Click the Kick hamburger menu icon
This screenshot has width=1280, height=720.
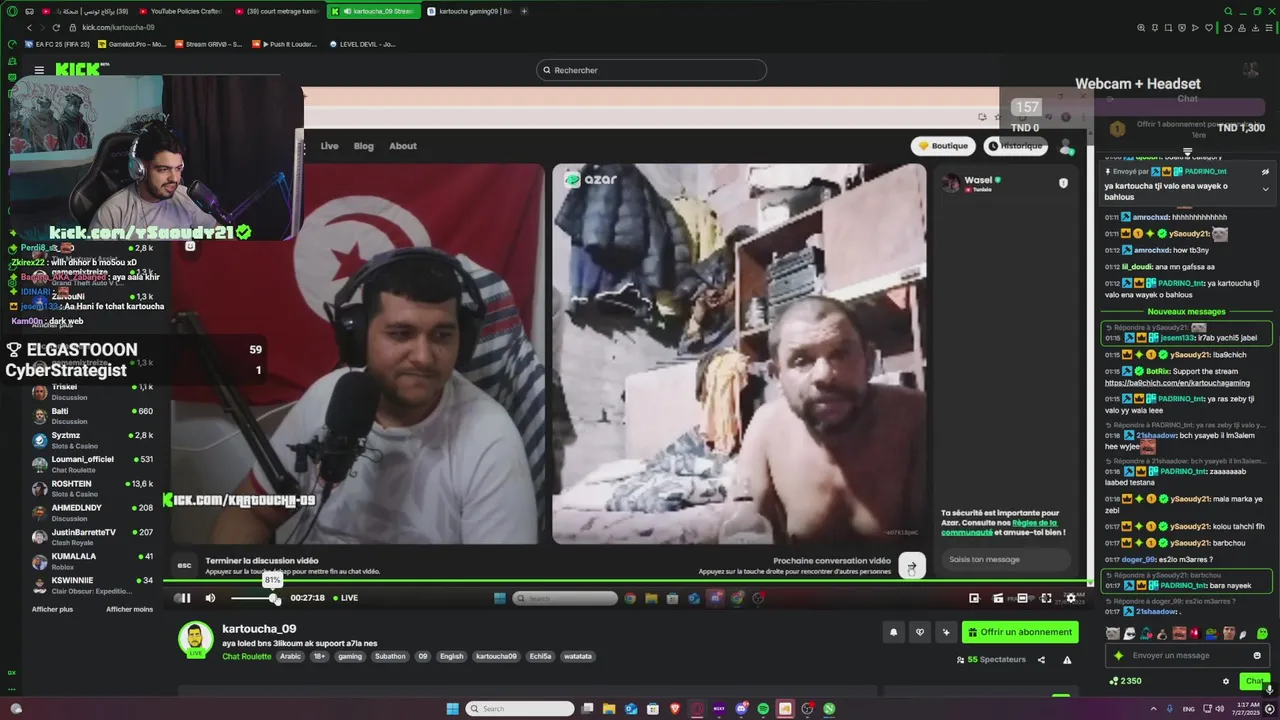[39, 70]
